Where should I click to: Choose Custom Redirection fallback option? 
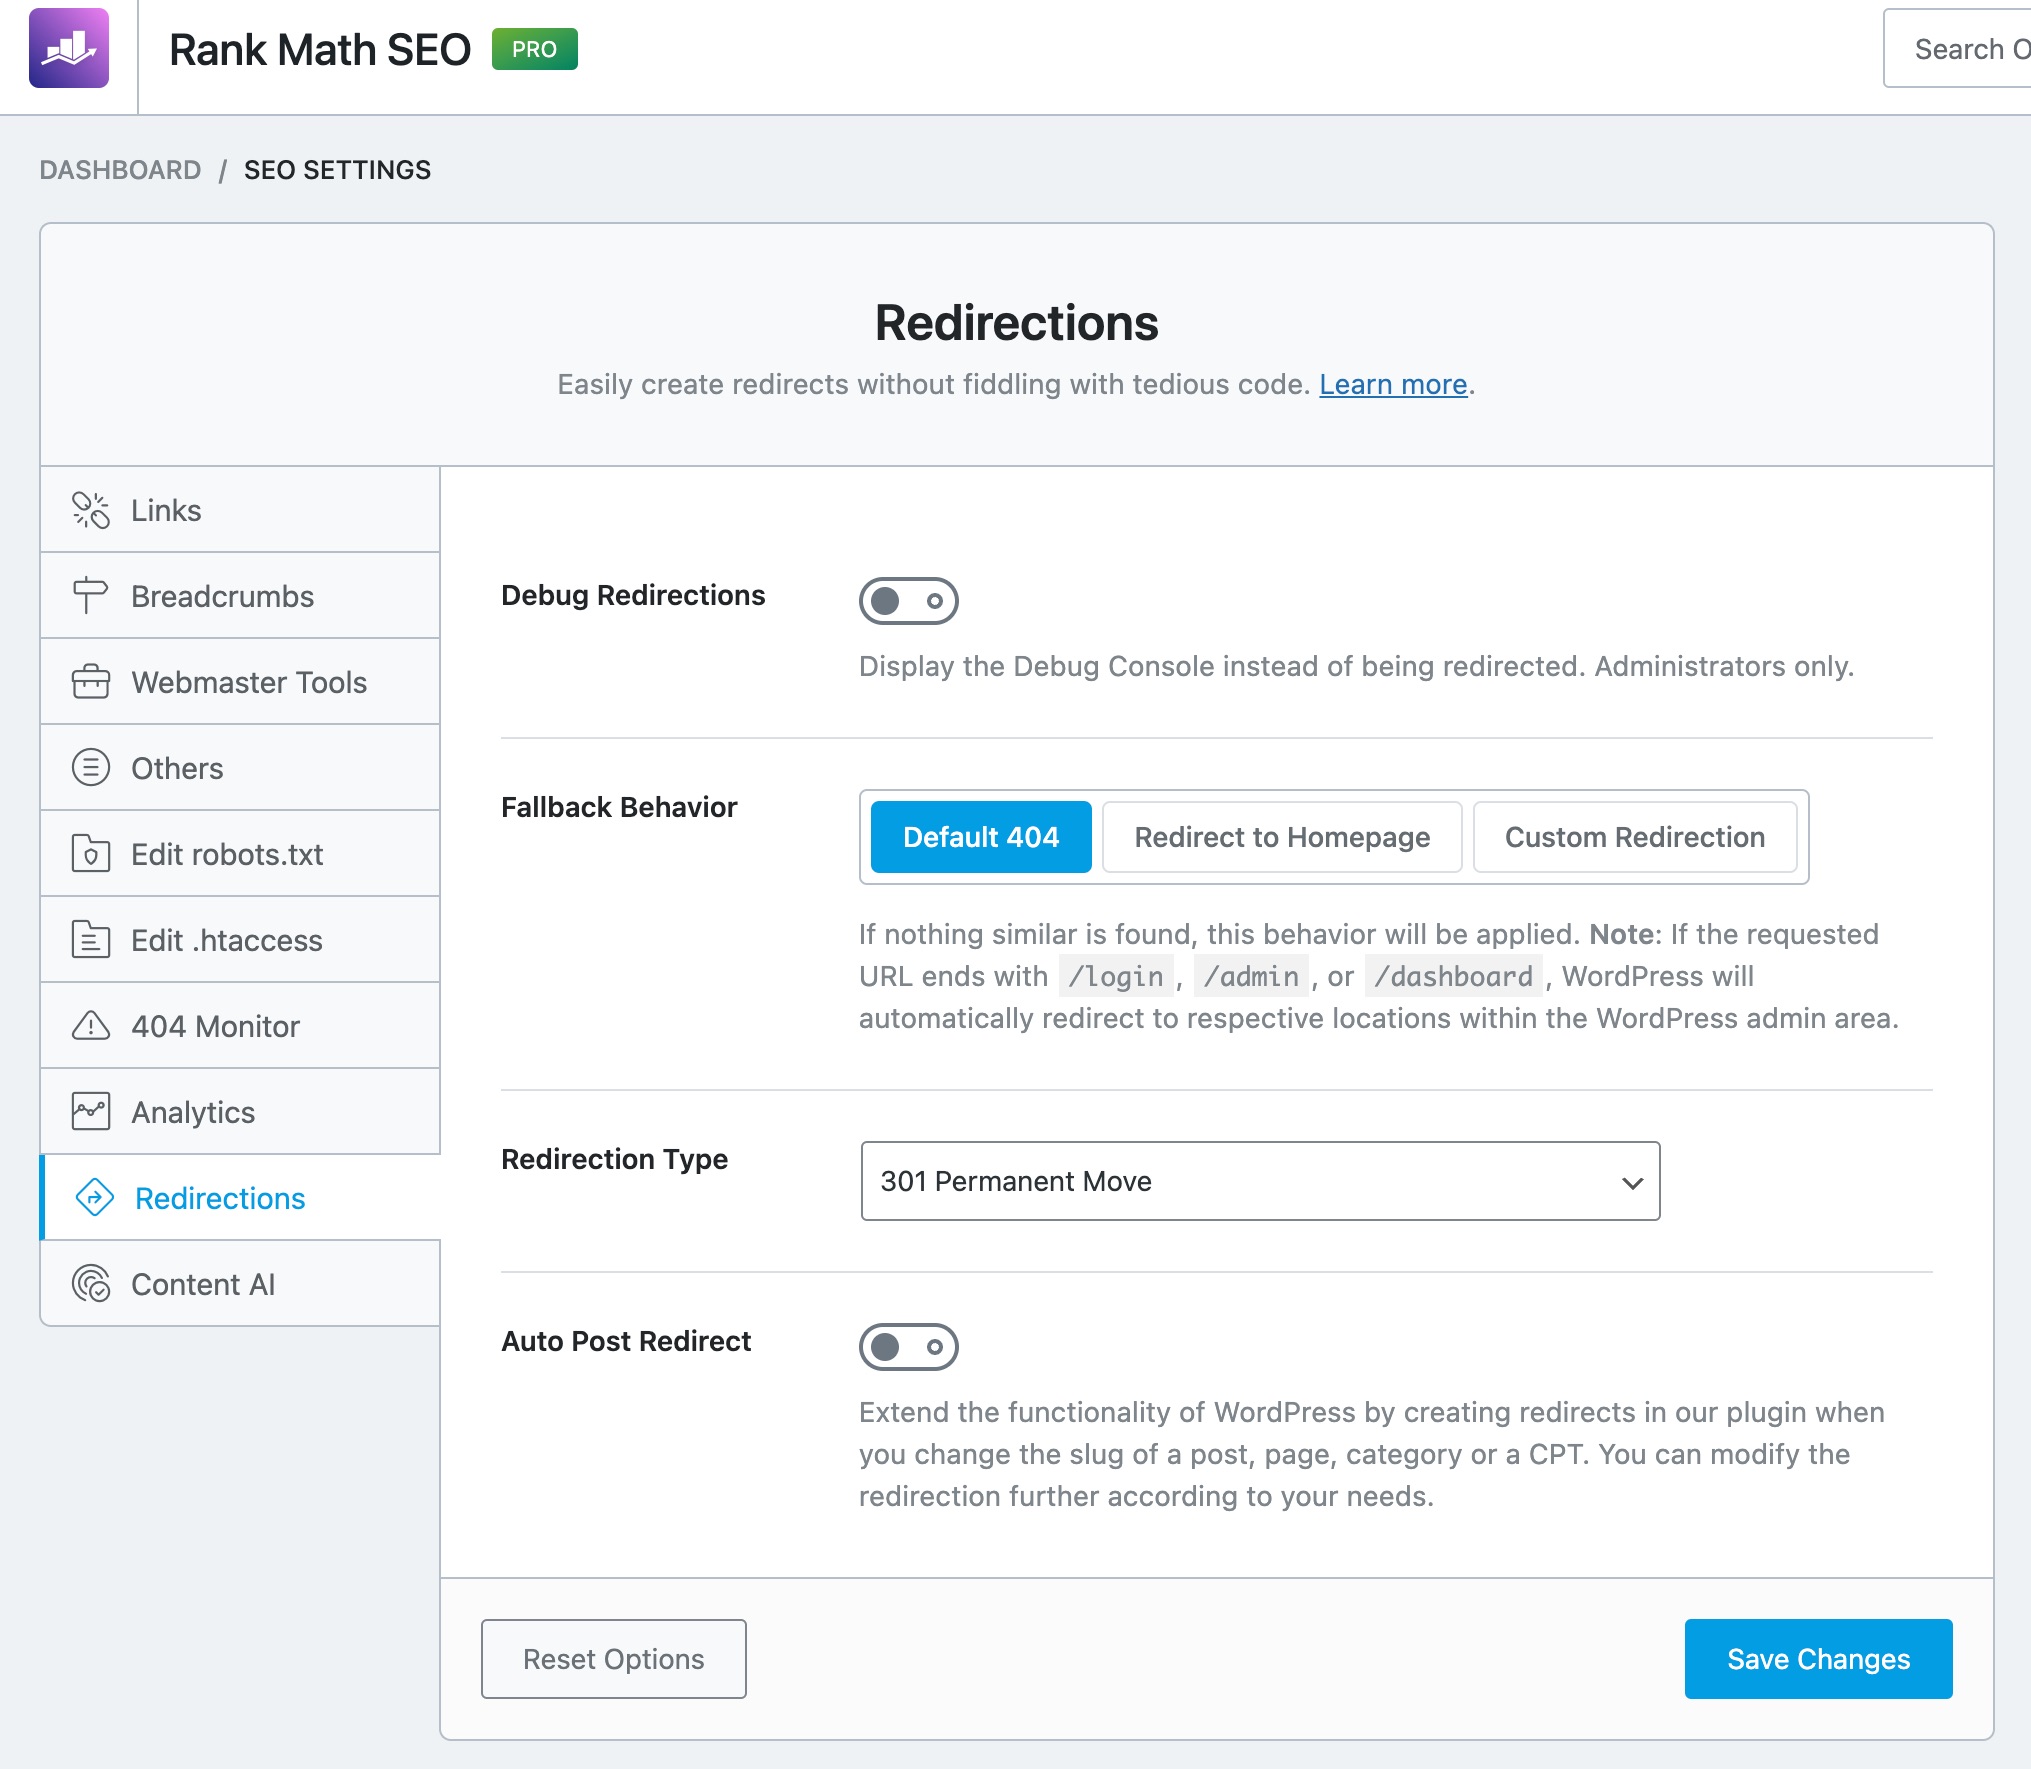[x=1635, y=837]
